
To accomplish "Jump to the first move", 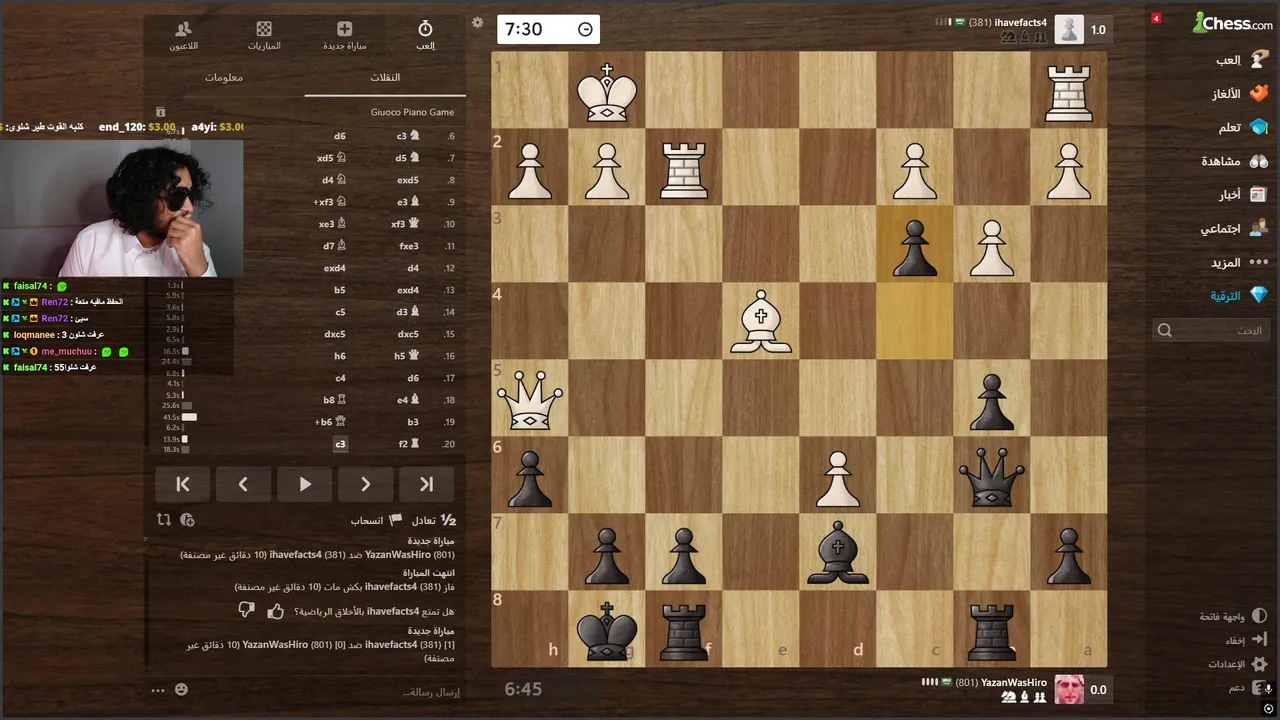I will coord(183,484).
